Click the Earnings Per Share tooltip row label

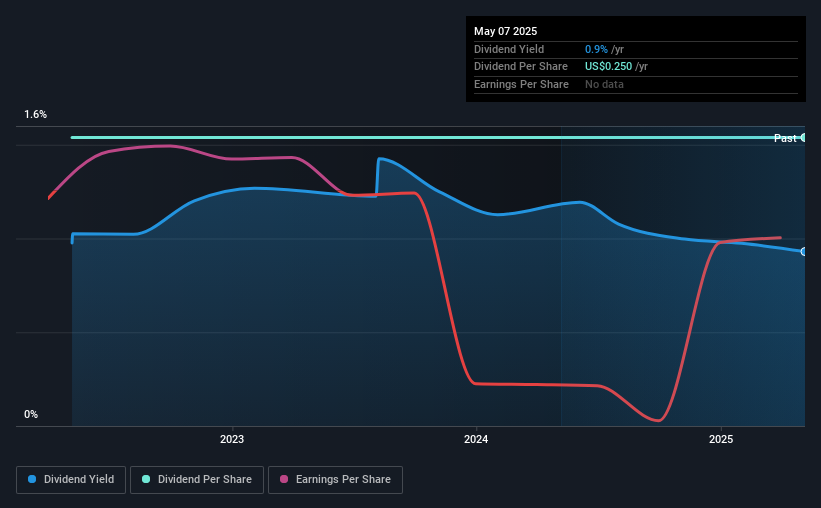pyautogui.click(x=521, y=84)
